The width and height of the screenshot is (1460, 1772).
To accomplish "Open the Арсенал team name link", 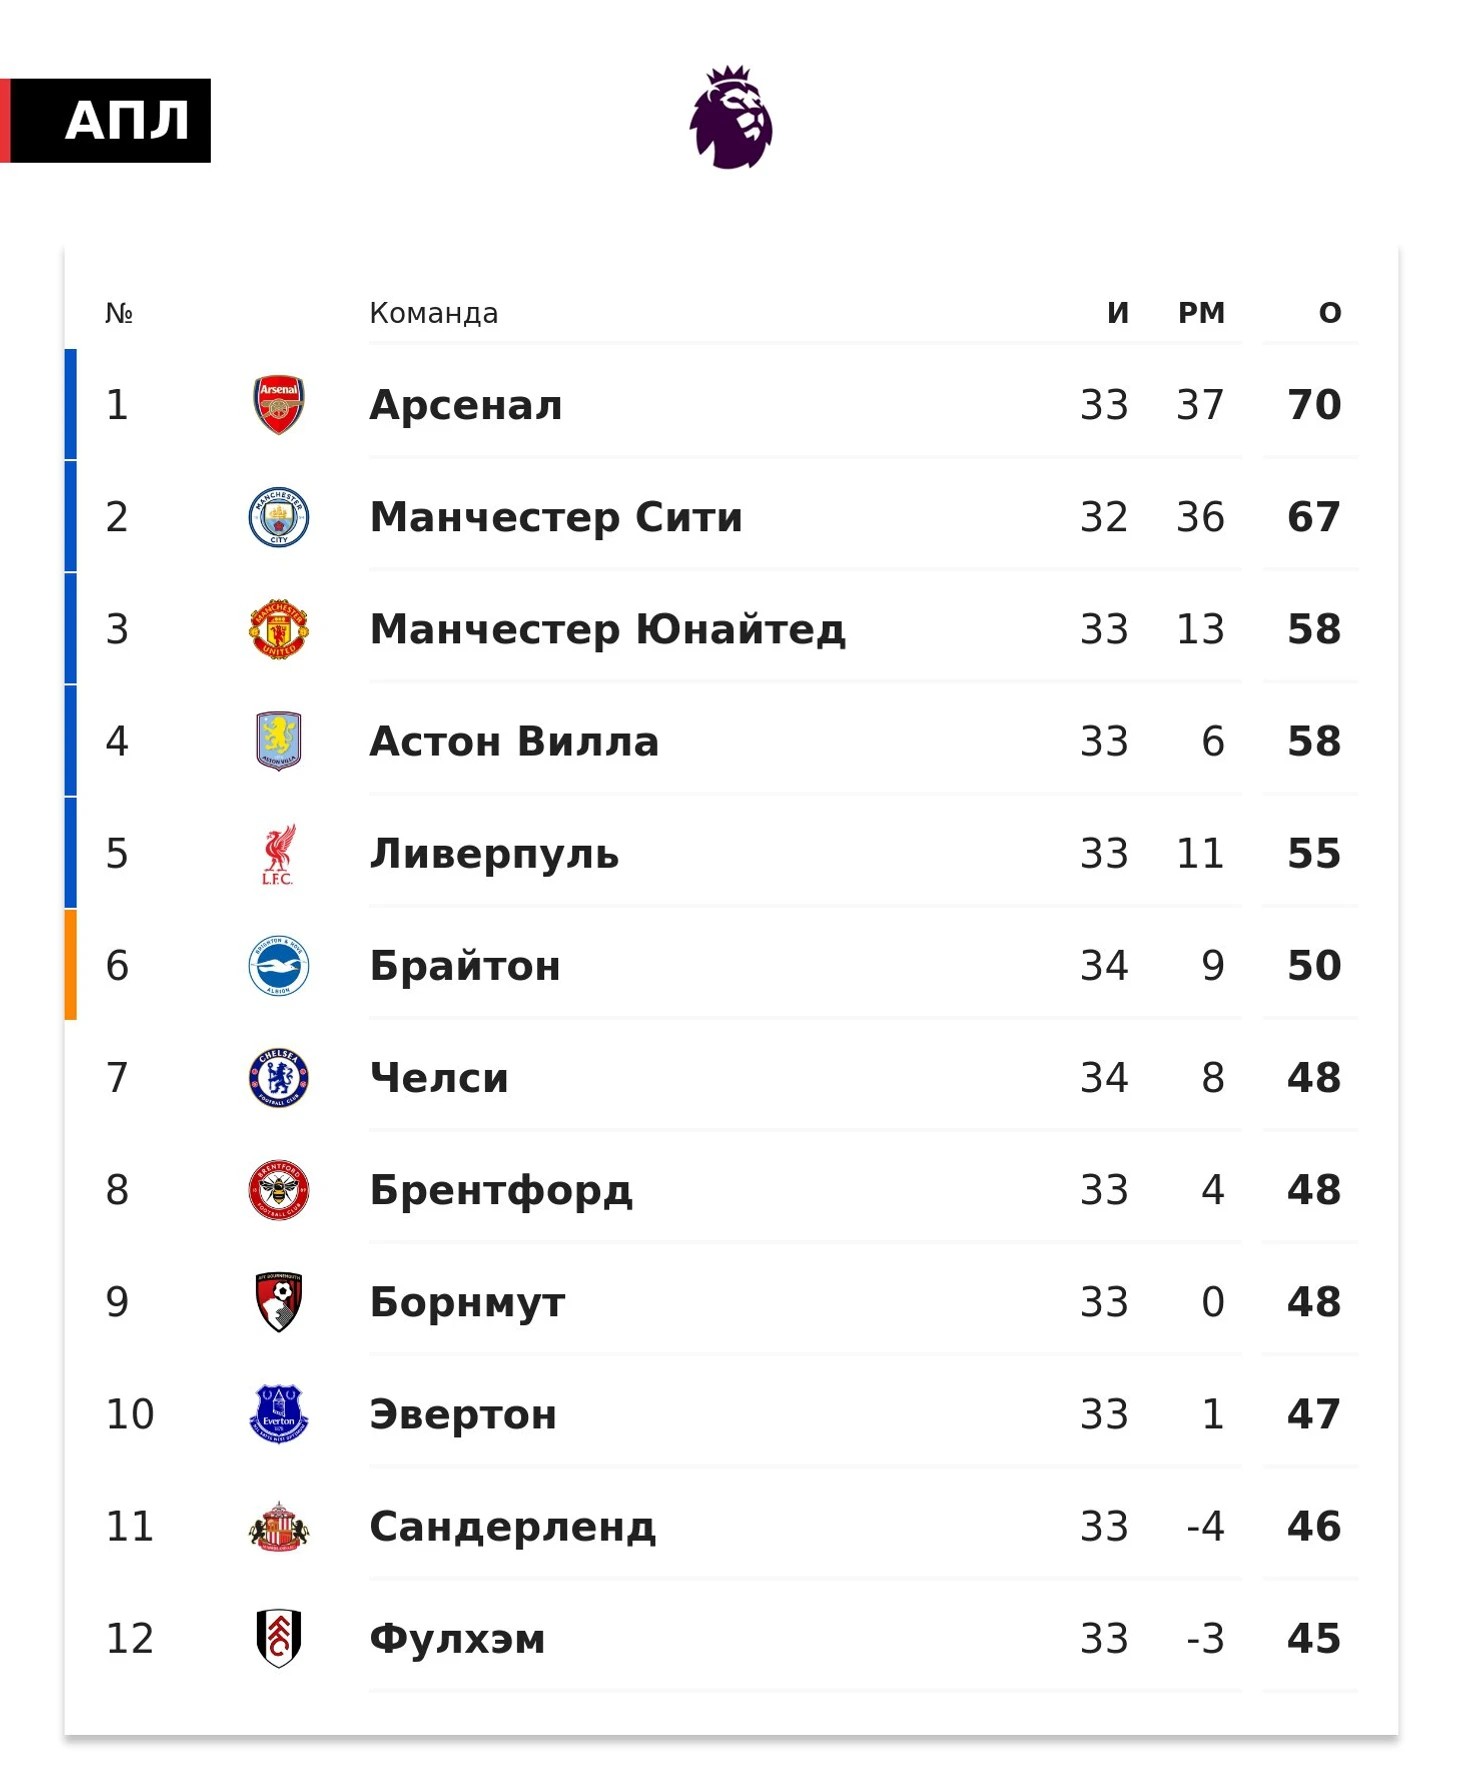I will pyautogui.click(x=466, y=405).
